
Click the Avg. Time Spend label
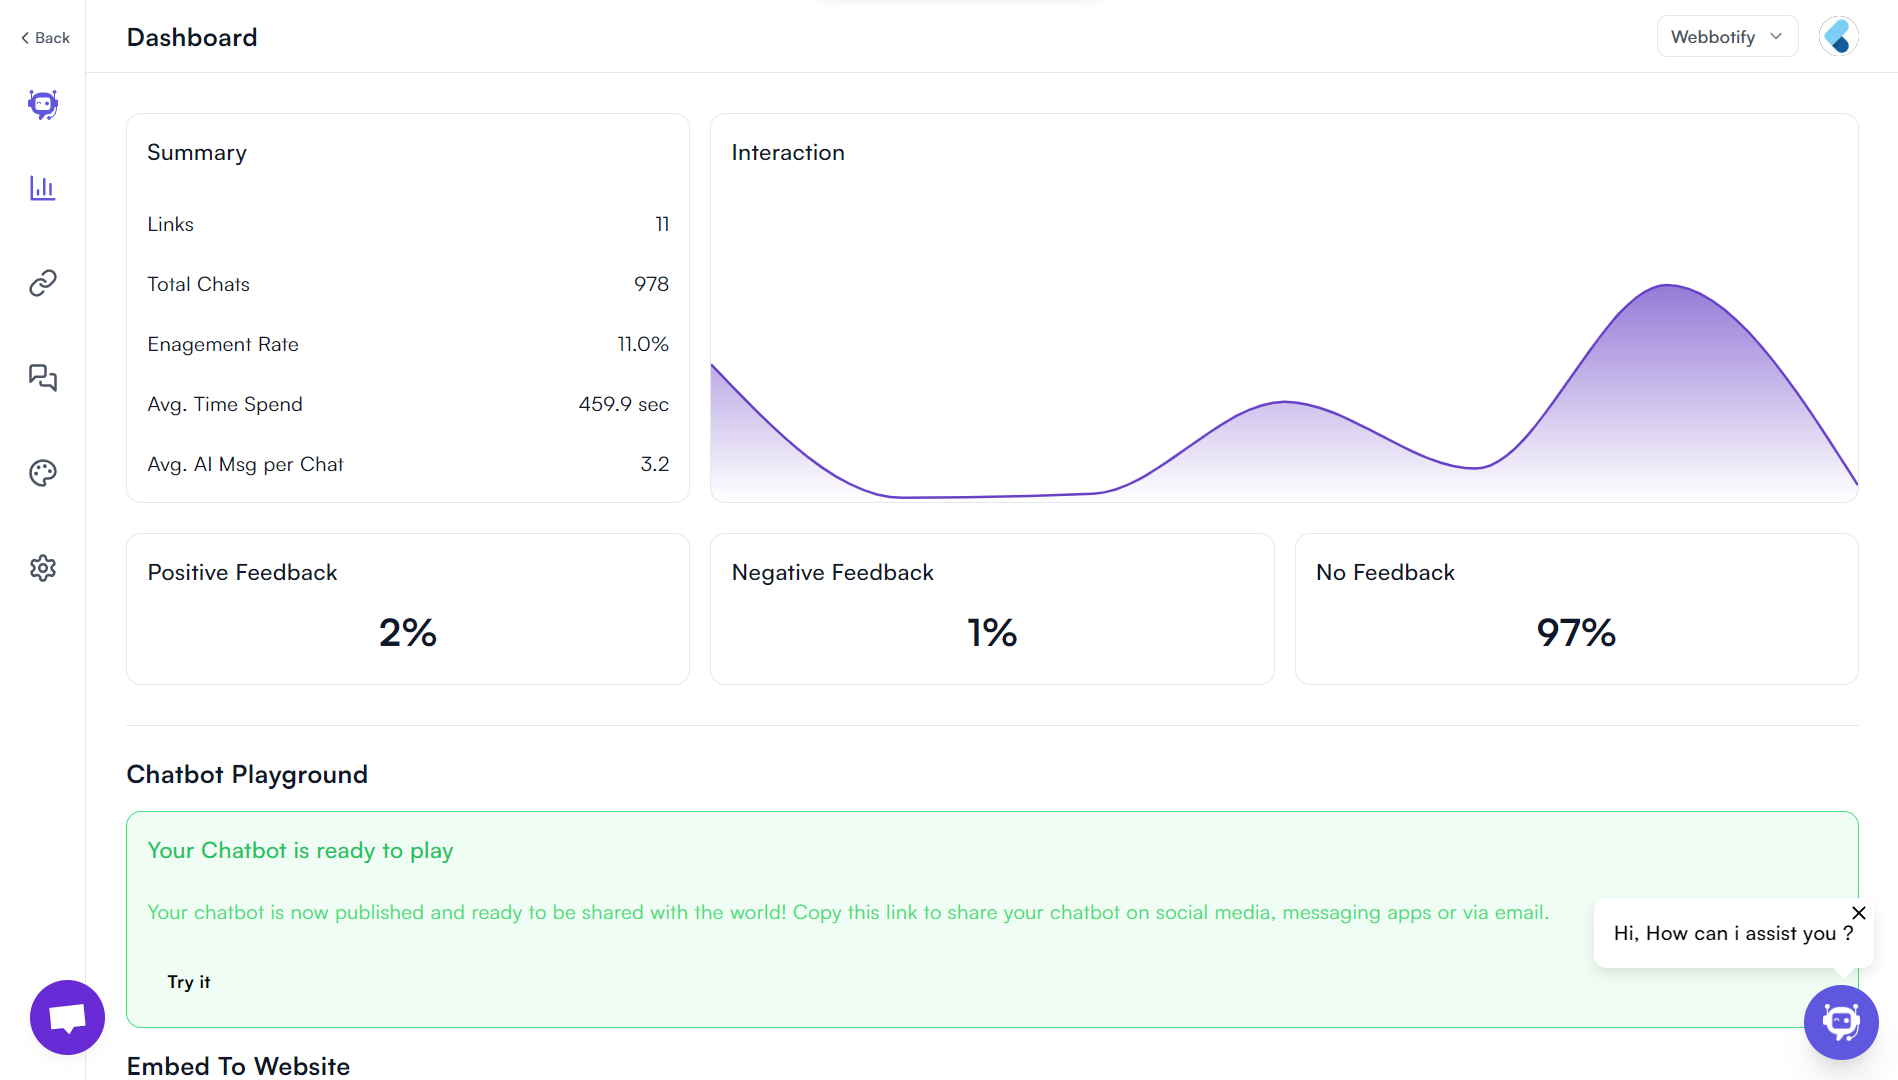point(225,404)
